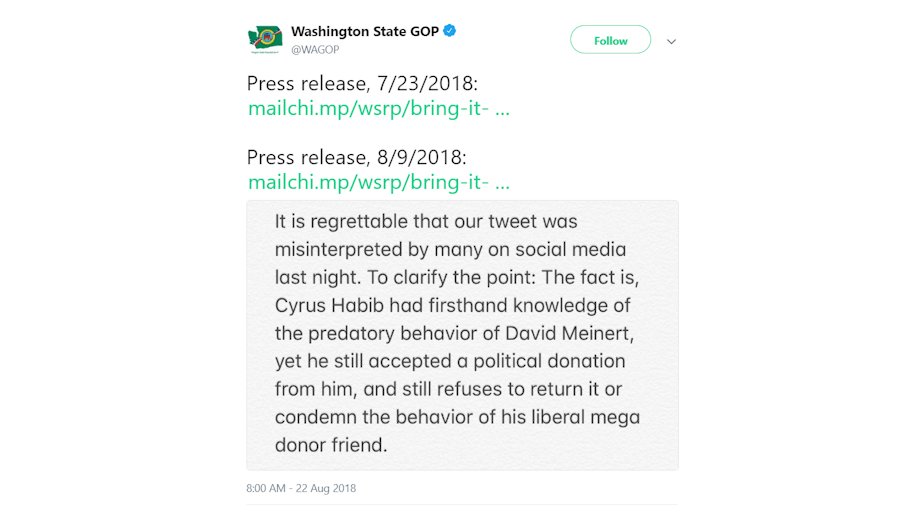Open the embedded statement image
The image size is (924, 505).
point(463,335)
